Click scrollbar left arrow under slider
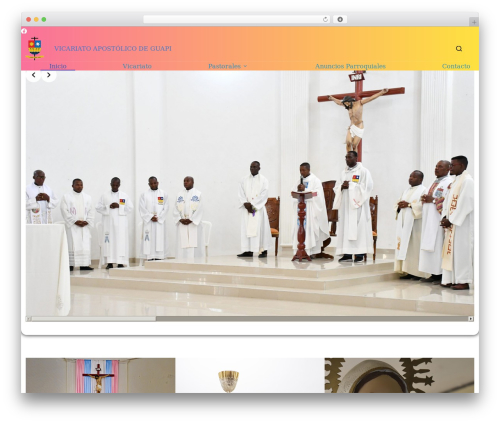The width and height of the screenshot is (500, 423). 28,319
